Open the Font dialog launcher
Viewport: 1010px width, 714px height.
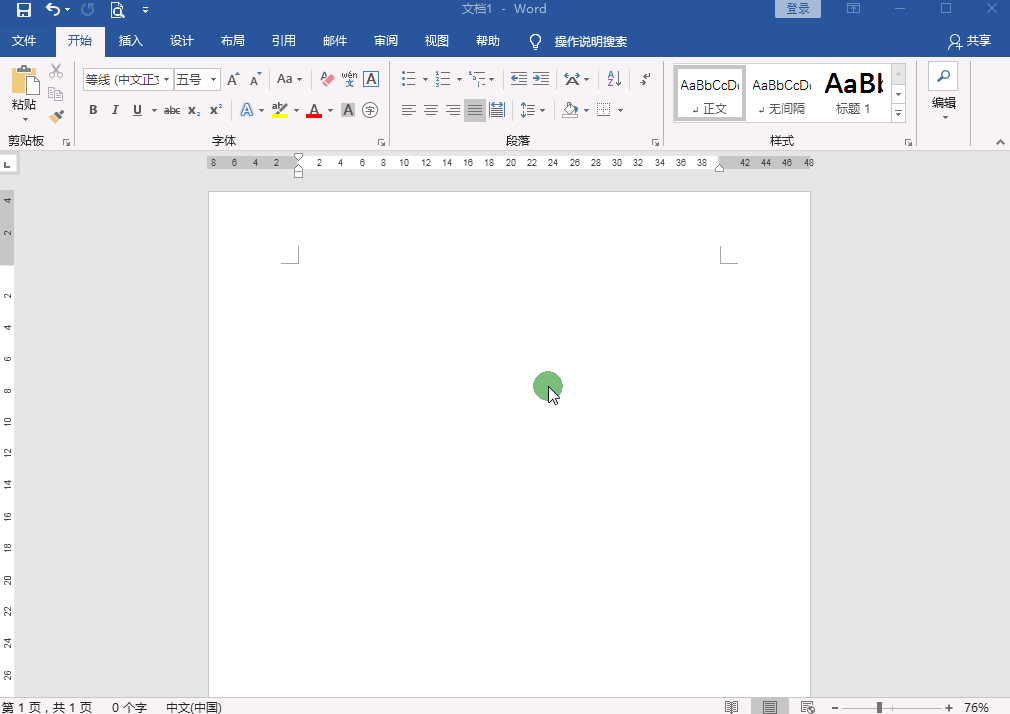381,142
